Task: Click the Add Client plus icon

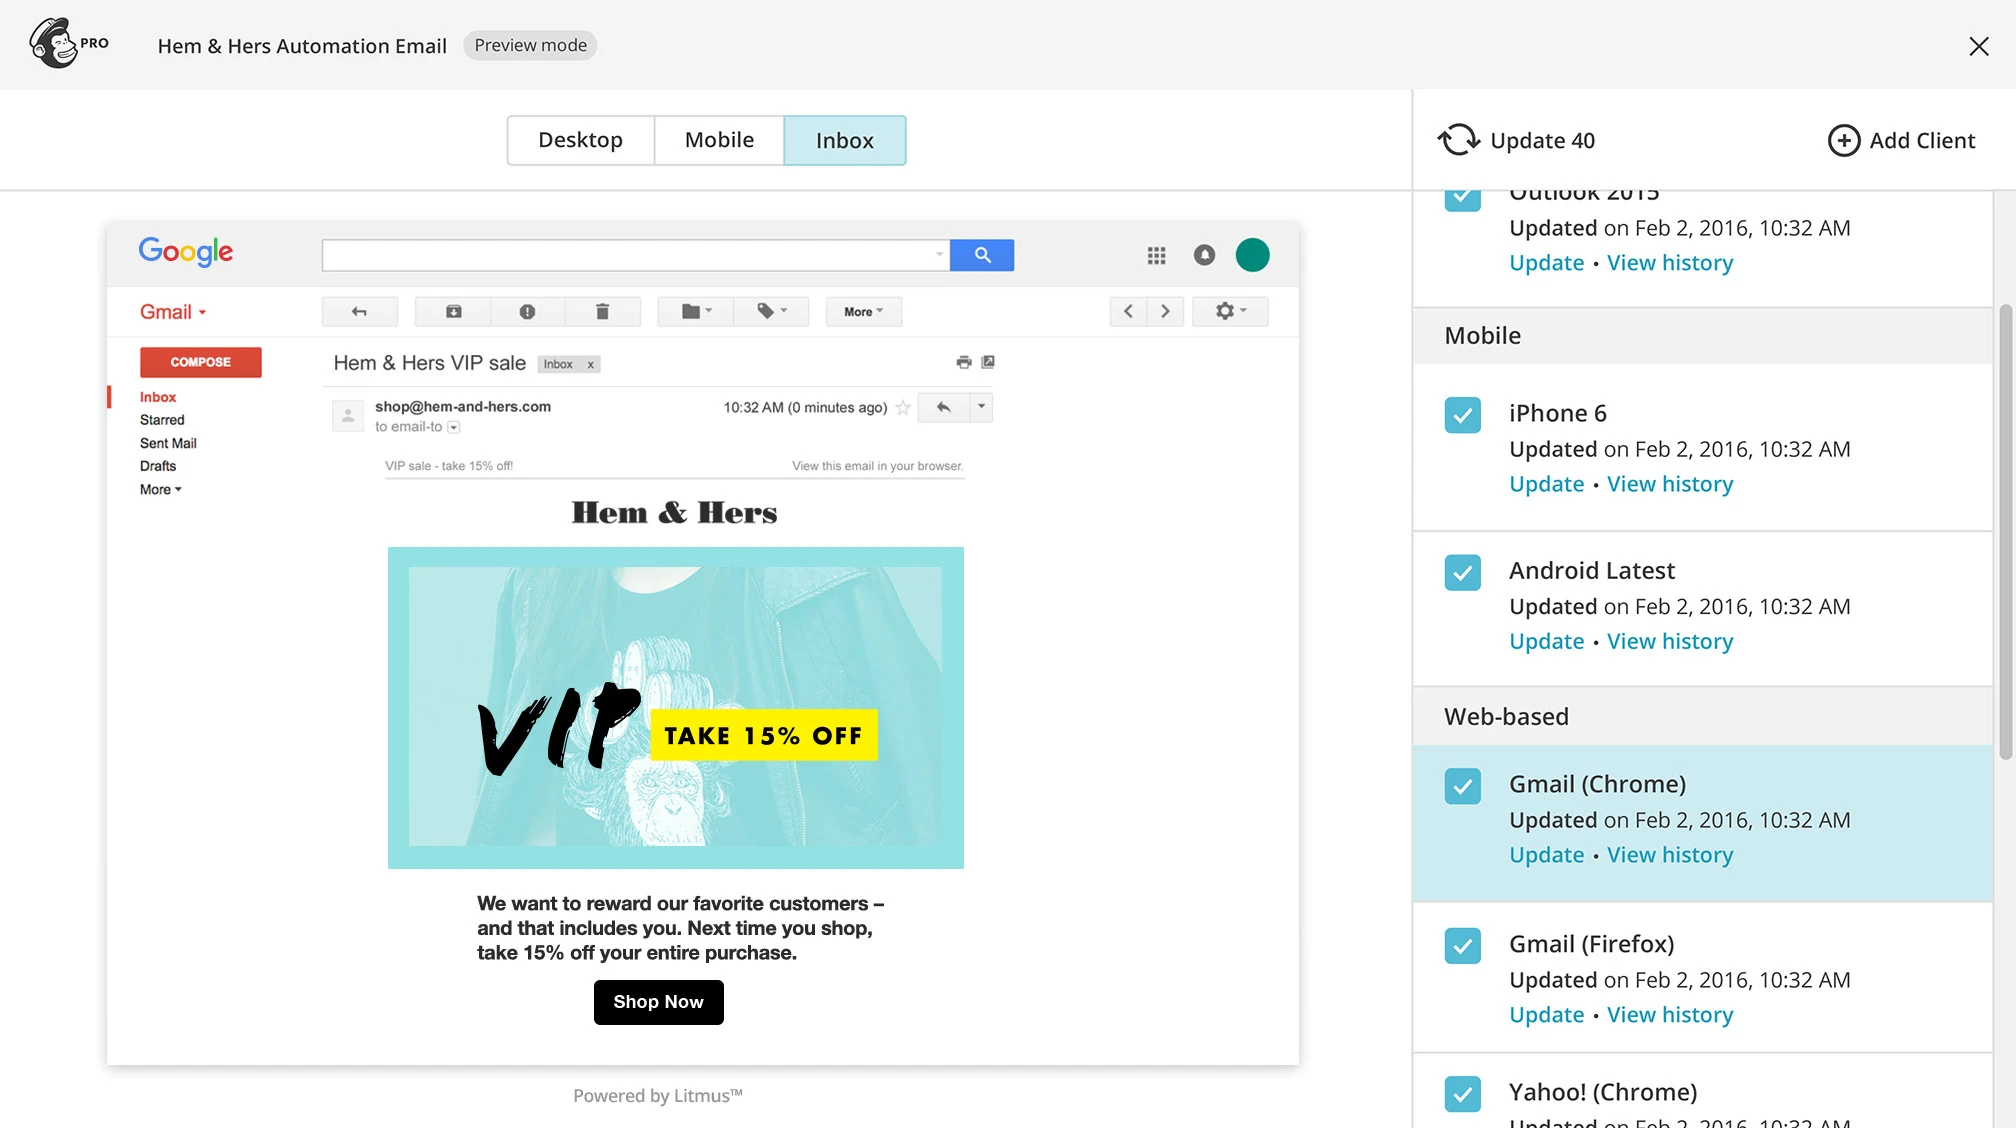Action: pos(1843,140)
